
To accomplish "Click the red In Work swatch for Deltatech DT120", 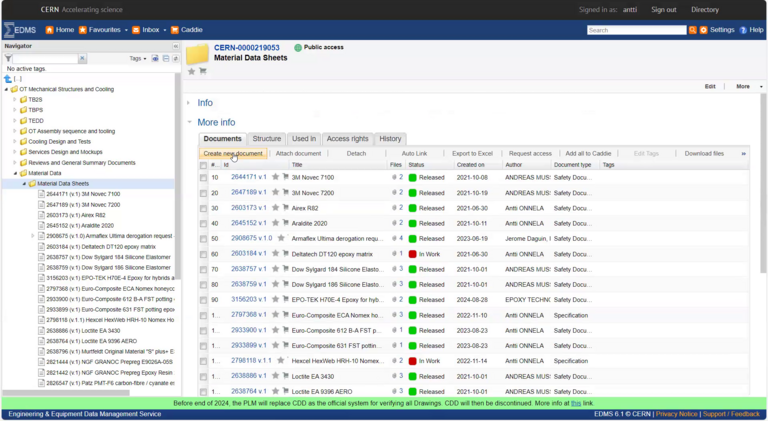I will [x=412, y=254].
